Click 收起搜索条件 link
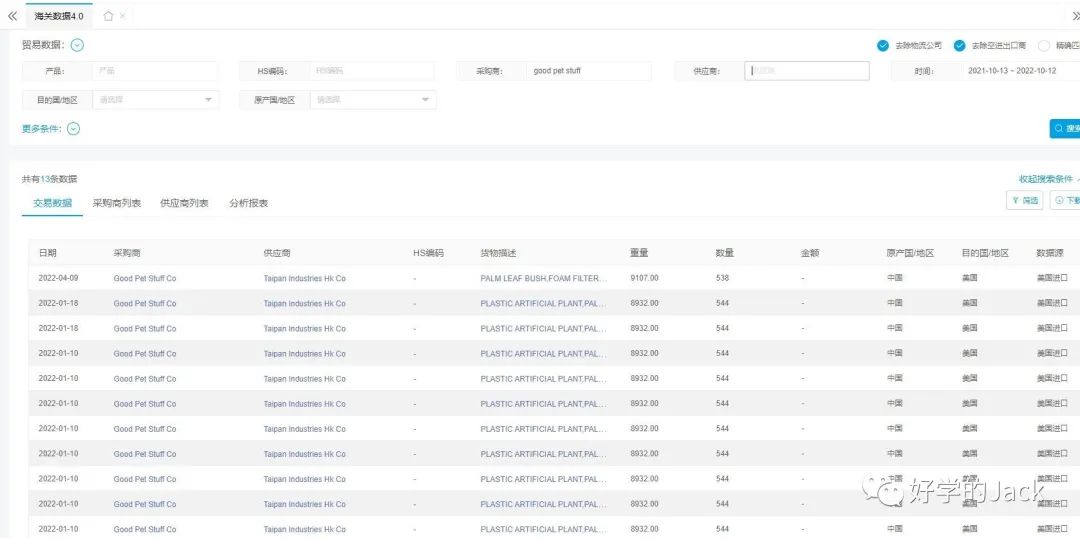This screenshot has width=1080, height=538. point(1046,179)
